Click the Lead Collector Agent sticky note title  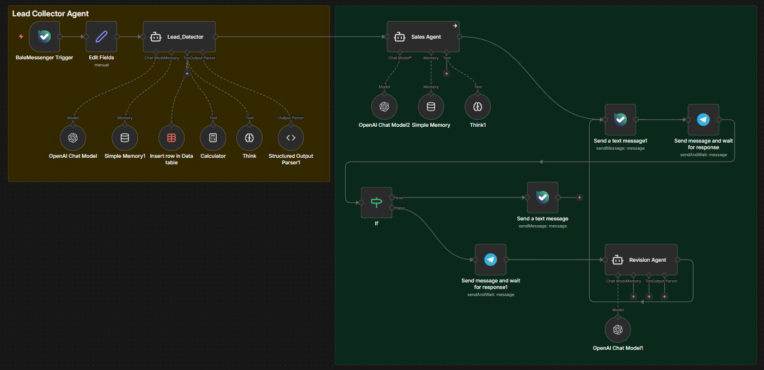[x=50, y=14]
